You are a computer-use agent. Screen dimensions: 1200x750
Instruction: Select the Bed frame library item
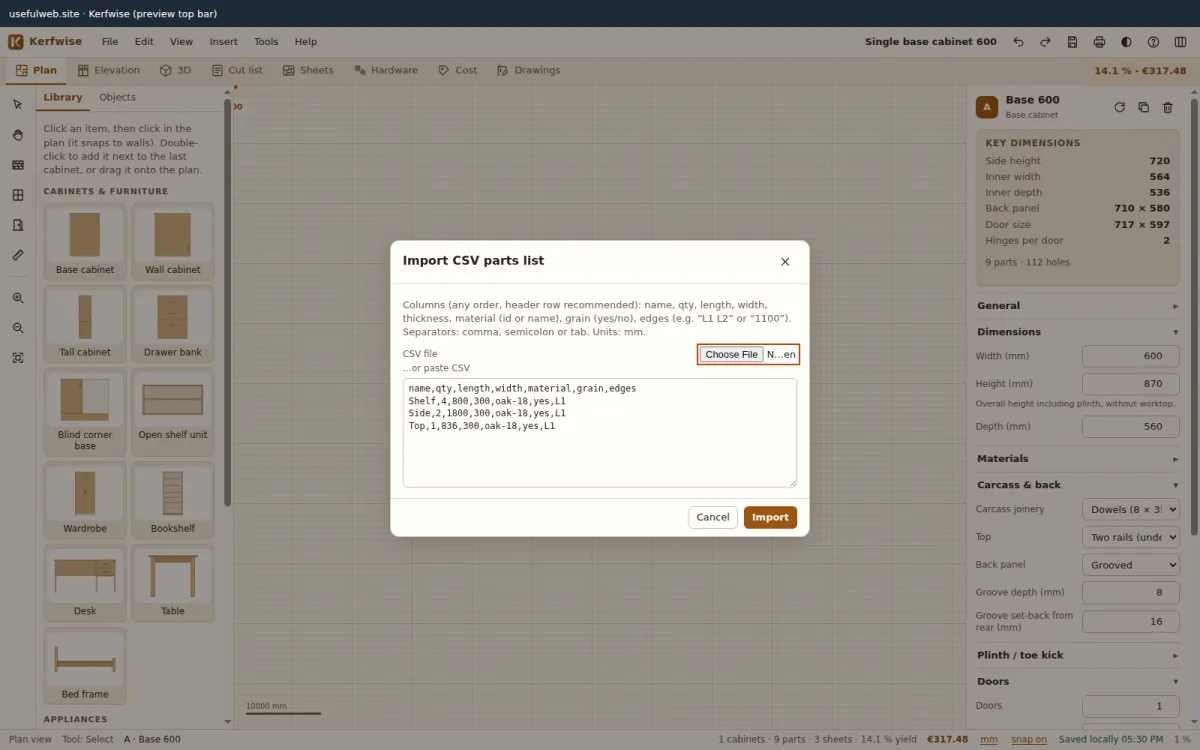coord(85,666)
